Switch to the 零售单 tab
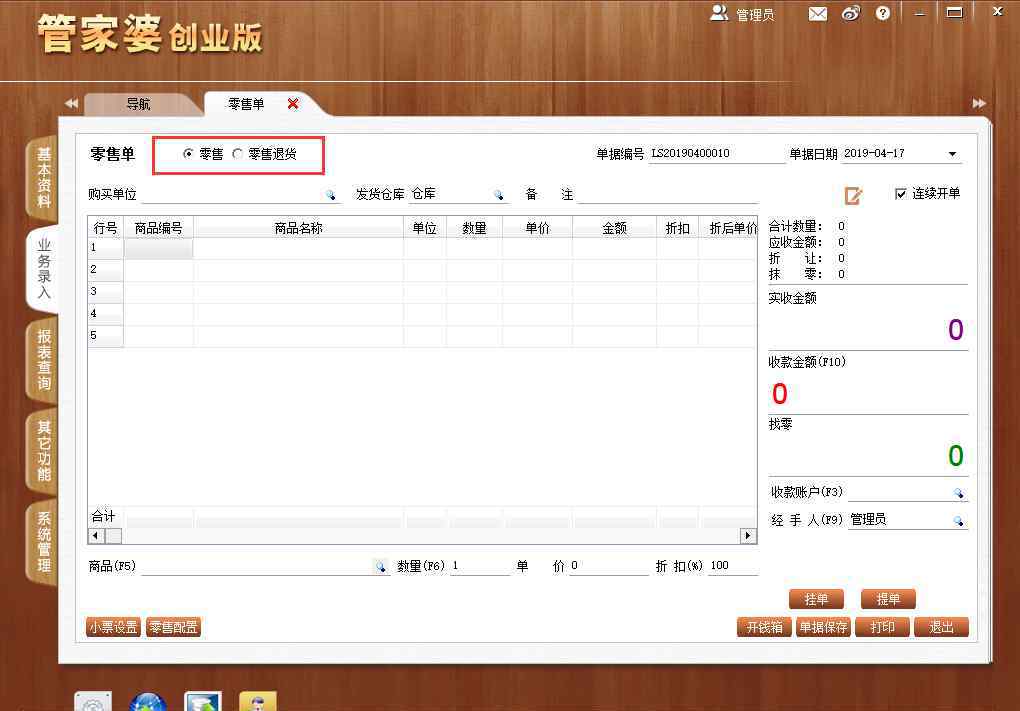1020x711 pixels. tap(246, 104)
